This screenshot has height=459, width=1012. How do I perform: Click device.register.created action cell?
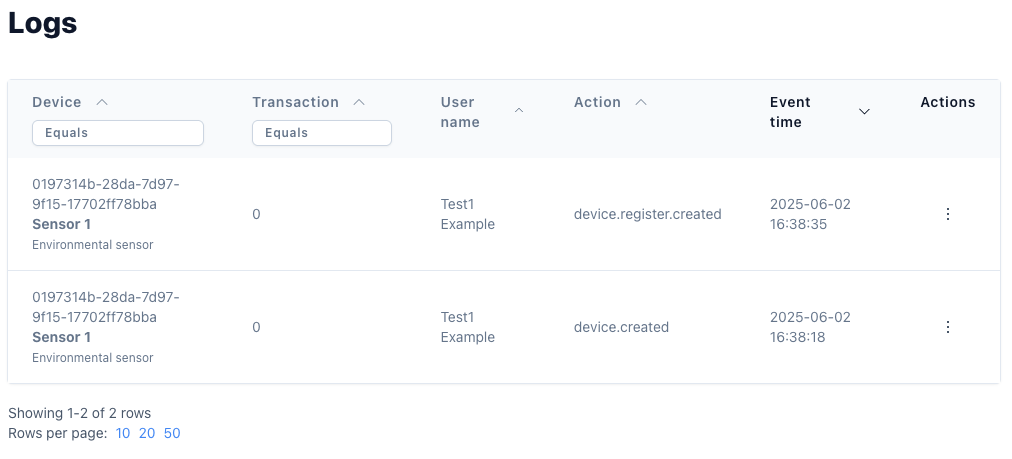click(x=647, y=214)
